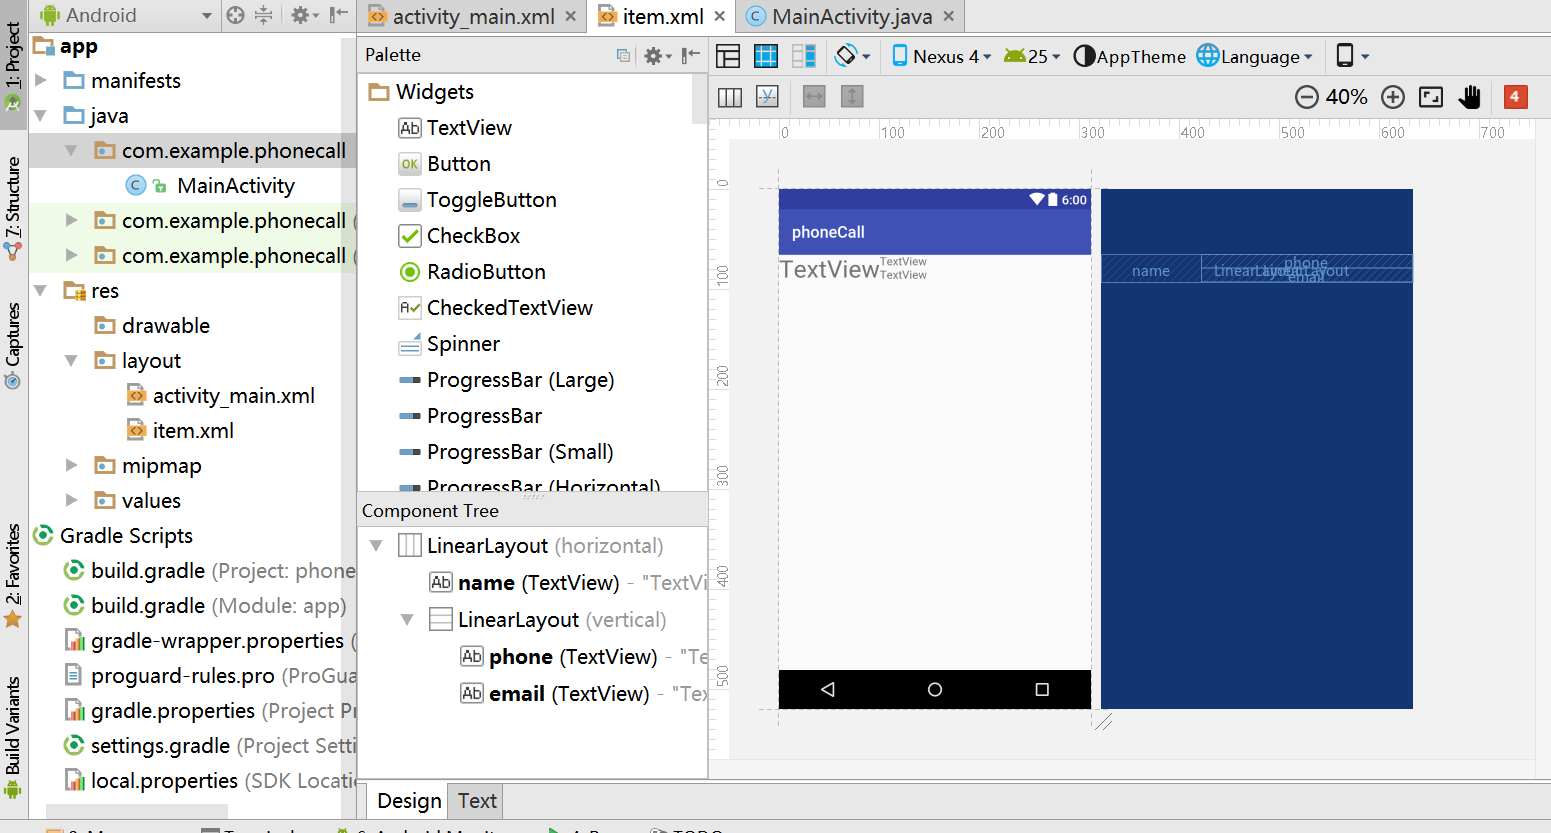Close the MainActivity.java tab
Image resolution: width=1551 pixels, height=833 pixels.
click(x=948, y=16)
